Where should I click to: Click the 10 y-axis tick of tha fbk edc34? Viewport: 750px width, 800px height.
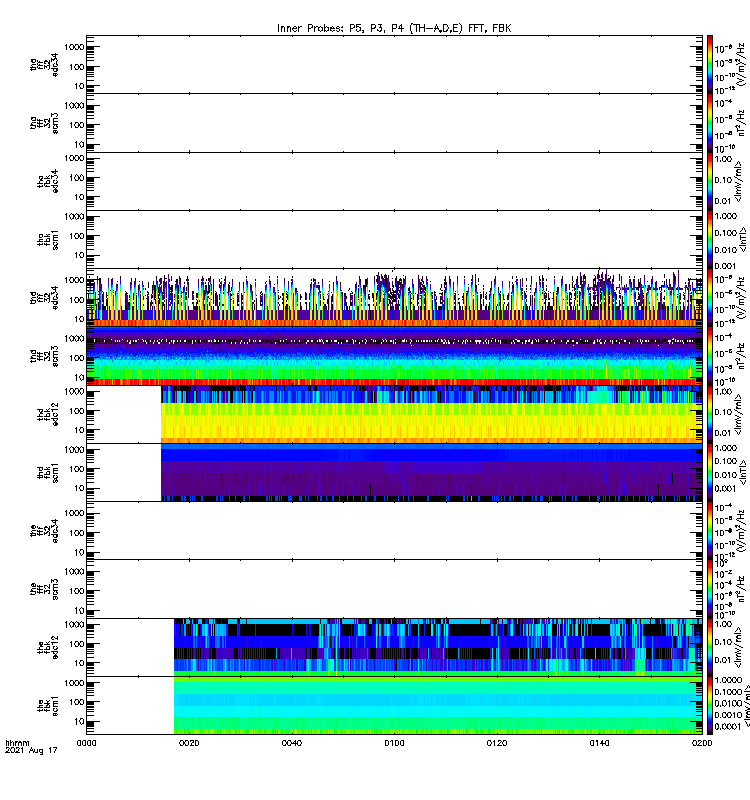point(80,197)
